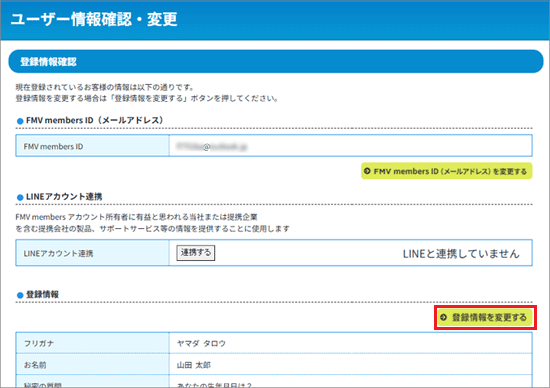Click the ヤマダ タロウ furigana value
This screenshot has width=550, height=388.
pyautogui.click(x=201, y=343)
